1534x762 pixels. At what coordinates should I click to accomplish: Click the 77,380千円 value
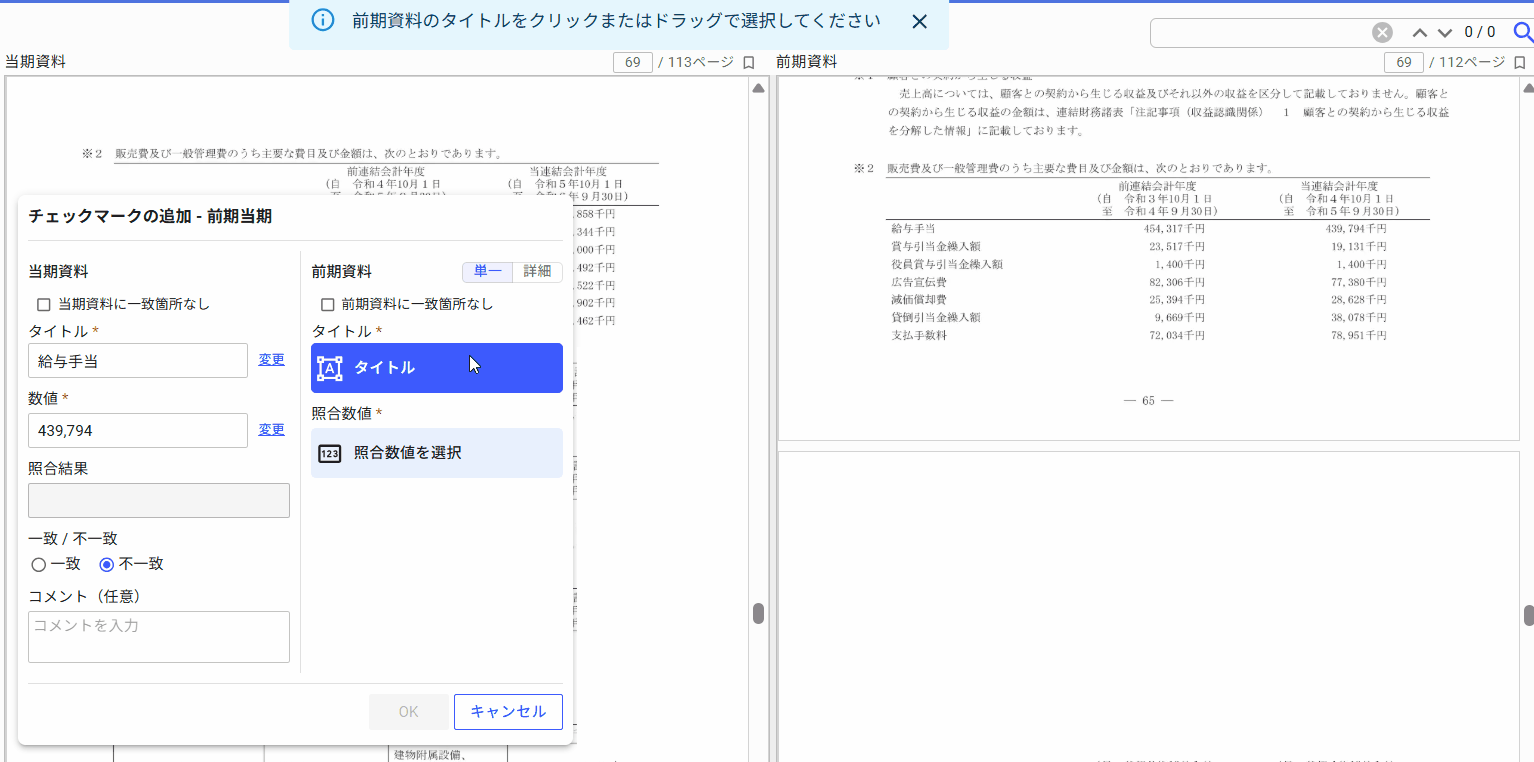pos(1359,282)
